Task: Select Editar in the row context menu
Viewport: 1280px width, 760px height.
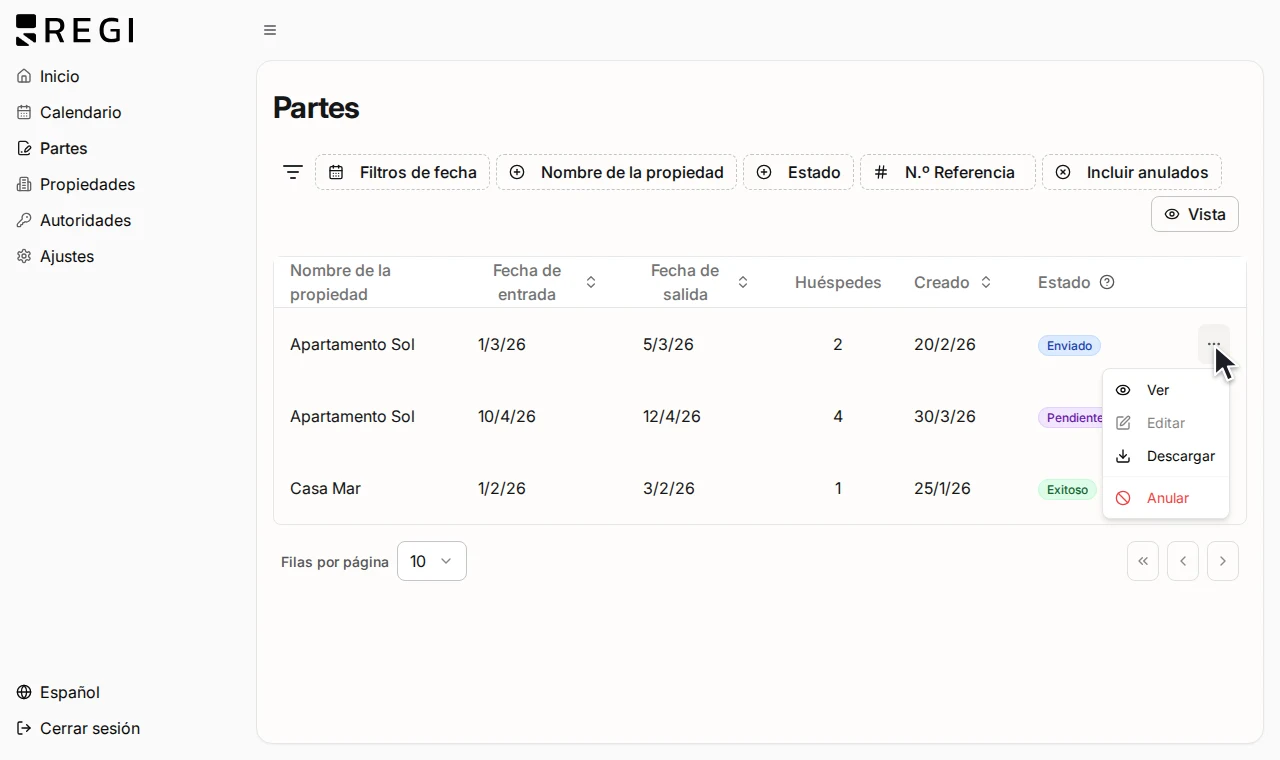Action: click(x=1166, y=423)
